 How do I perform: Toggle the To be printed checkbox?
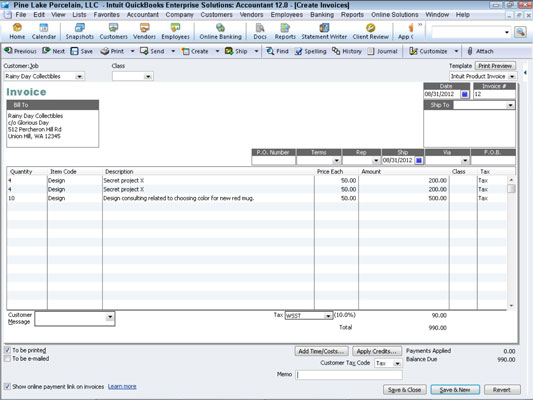click(7, 350)
